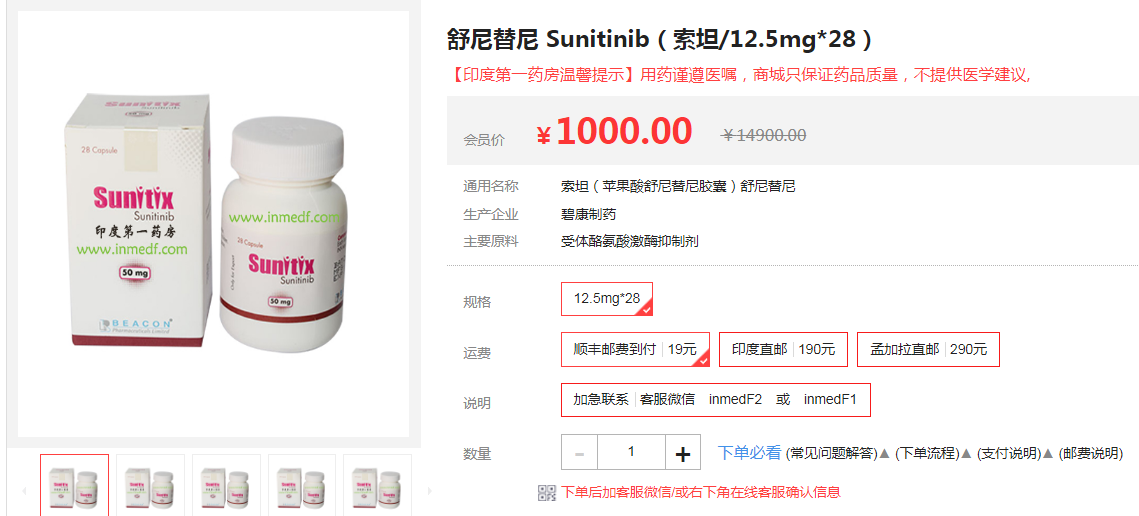Select the 12.5mg*28 specification option
The height and width of the screenshot is (516, 1139).
(607, 299)
